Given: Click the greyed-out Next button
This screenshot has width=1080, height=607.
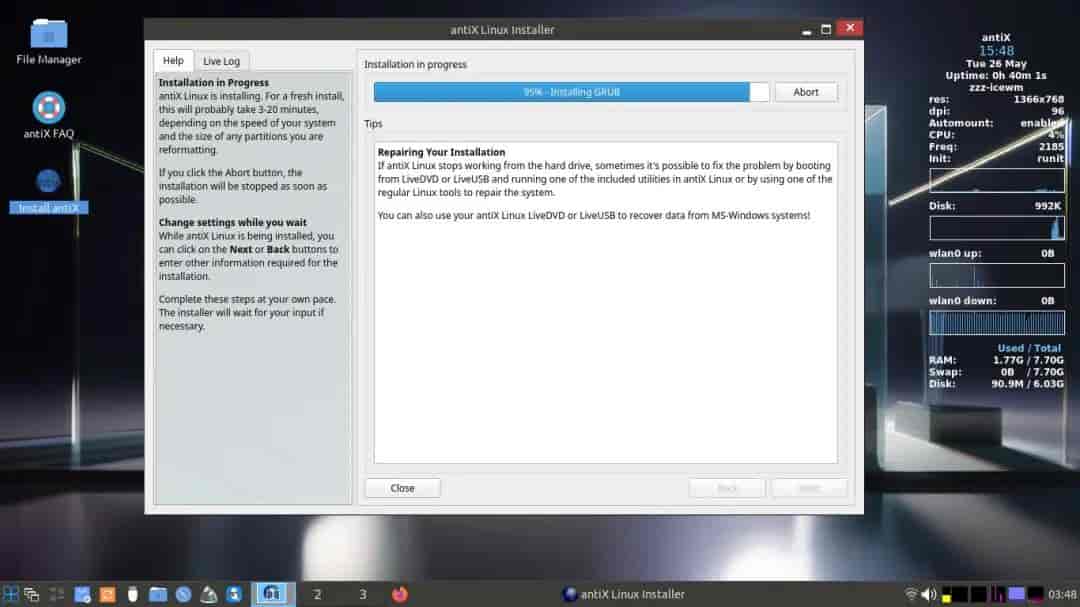Looking at the screenshot, I should click(x=809, y=488).
